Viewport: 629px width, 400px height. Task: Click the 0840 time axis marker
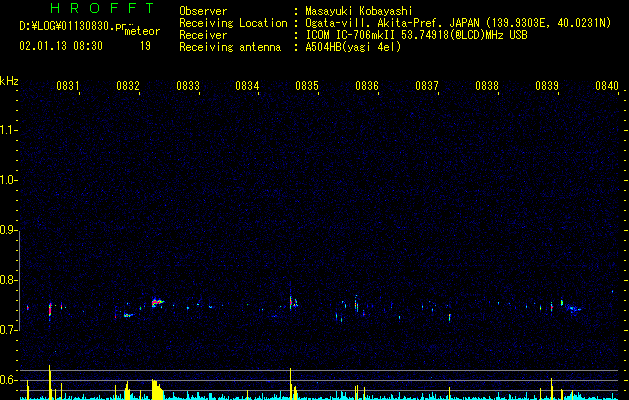pyautogui.click(x=607, y=86)
